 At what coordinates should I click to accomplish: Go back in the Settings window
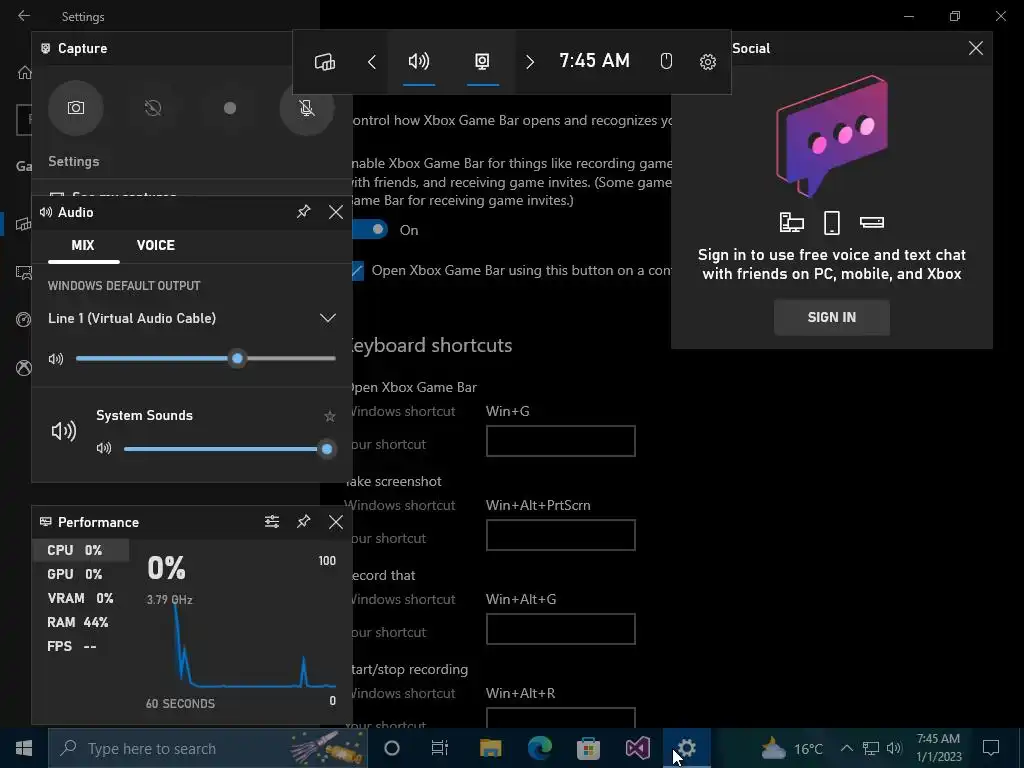point(24,16)
